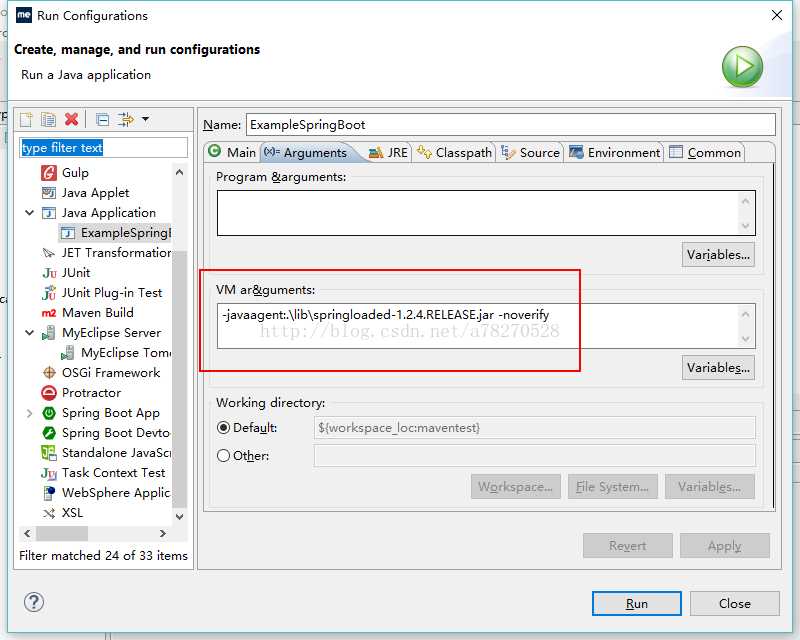This screenshot has width=800, height=640.
Task: Click the Duplicate configuration icon
Action: (x=48, y=119)
